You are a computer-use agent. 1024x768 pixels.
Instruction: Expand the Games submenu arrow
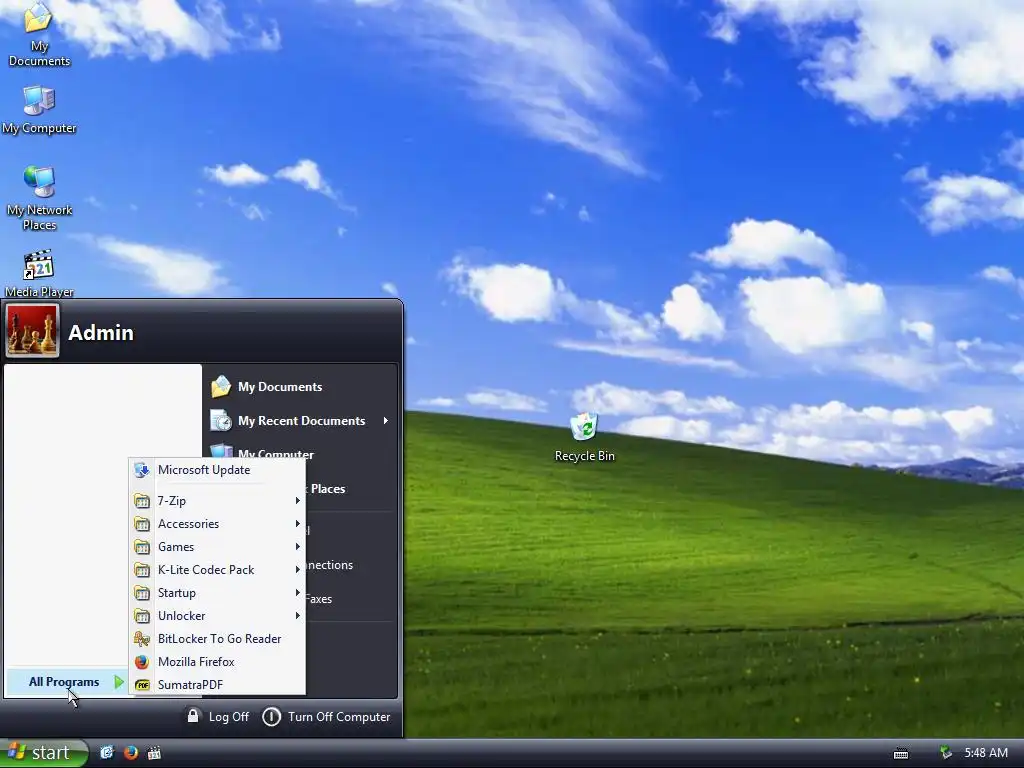coord(297,547)
